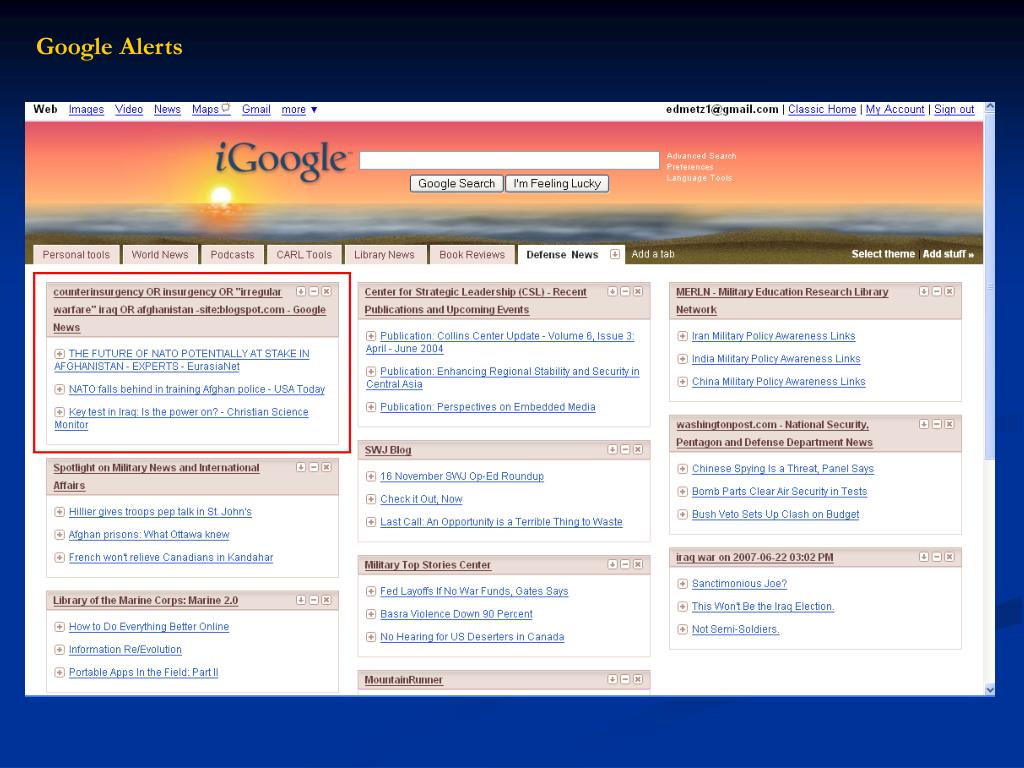Expand the NATO falls behind story preview
Viewport: 1024px width, 768px height.
[59, 389]
